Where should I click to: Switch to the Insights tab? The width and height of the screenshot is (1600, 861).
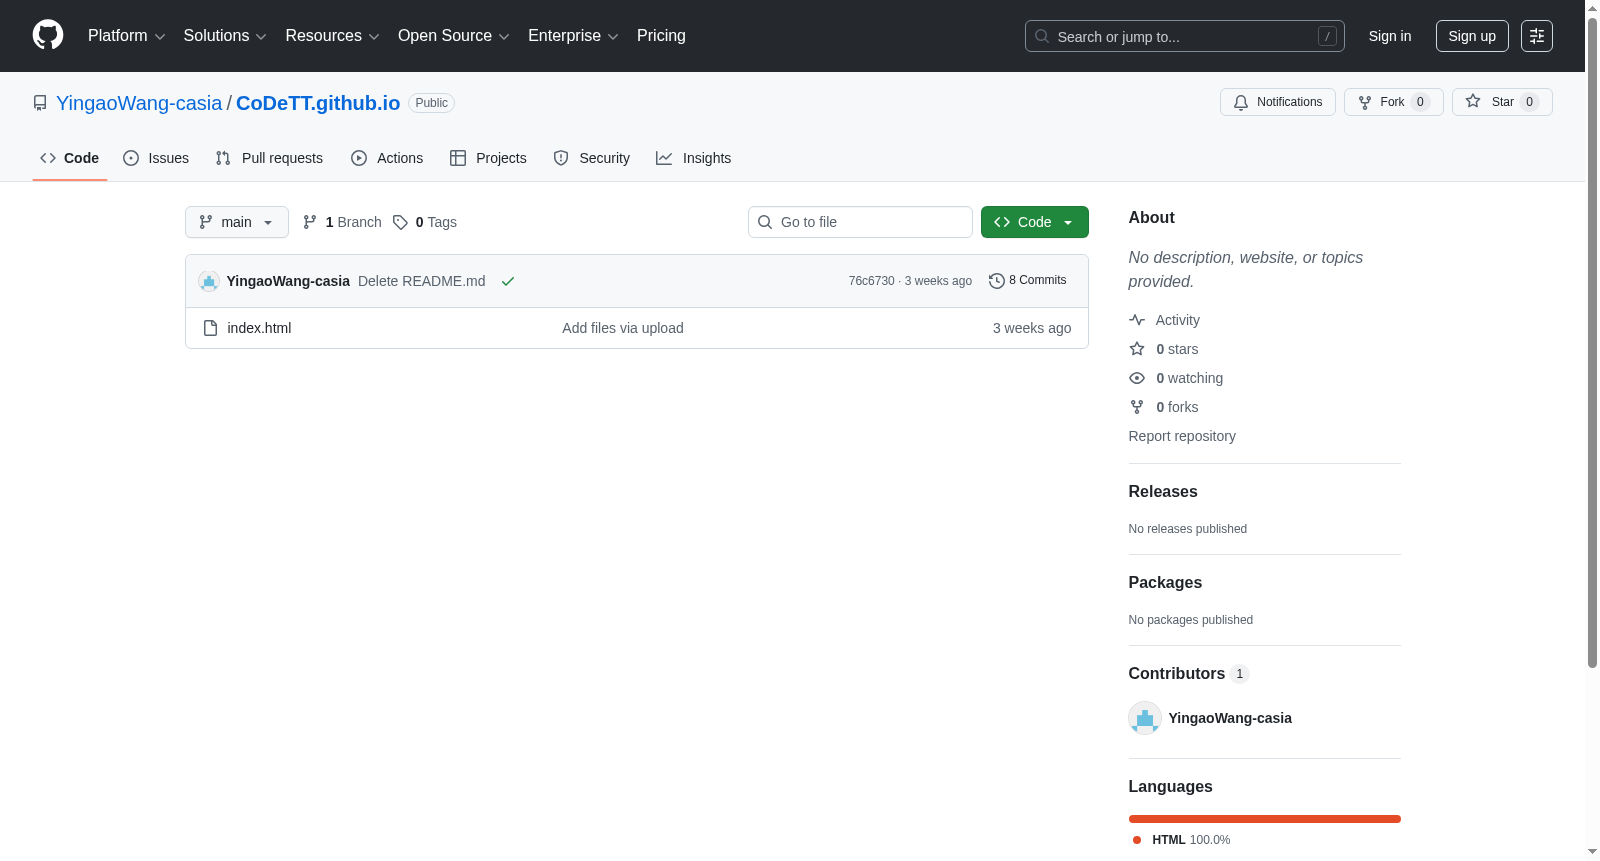coord(693,158)
